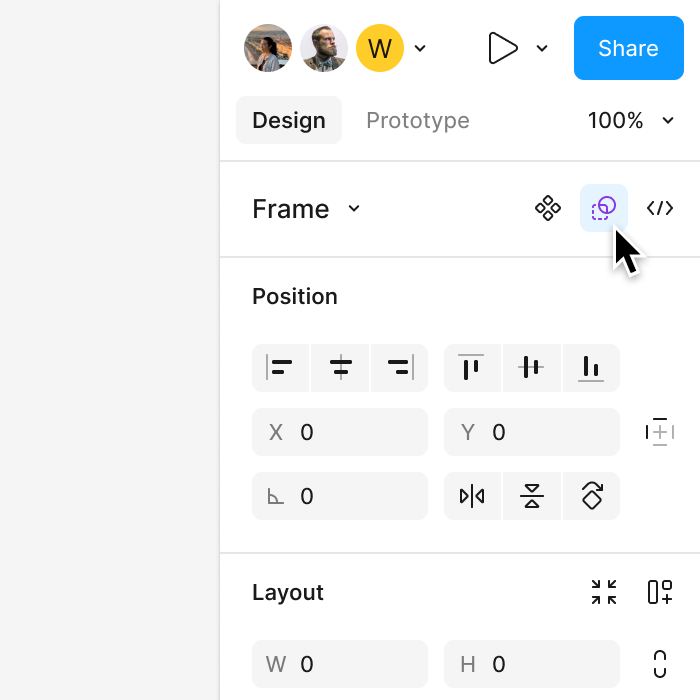Expand the collaborators avatar list chevron

(420, 48)
